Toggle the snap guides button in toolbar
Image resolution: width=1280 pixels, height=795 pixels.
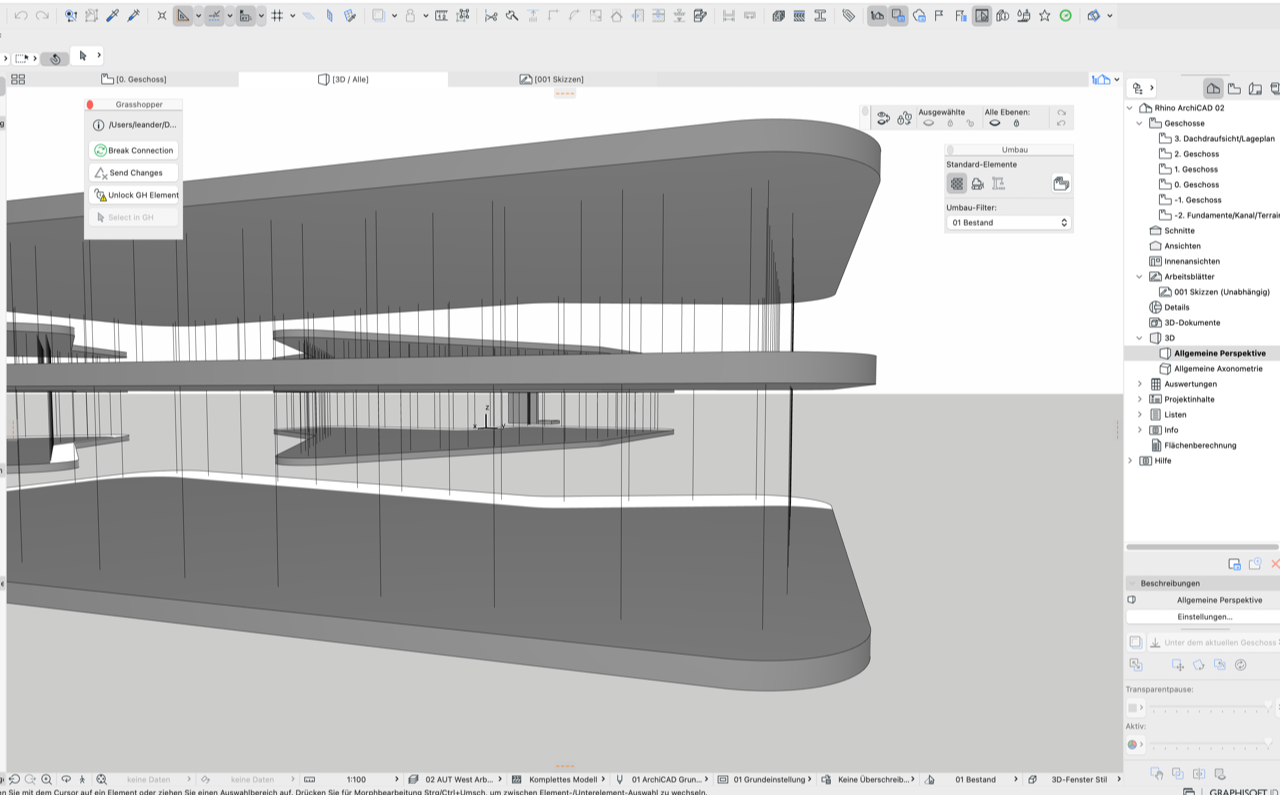(215, 16)
